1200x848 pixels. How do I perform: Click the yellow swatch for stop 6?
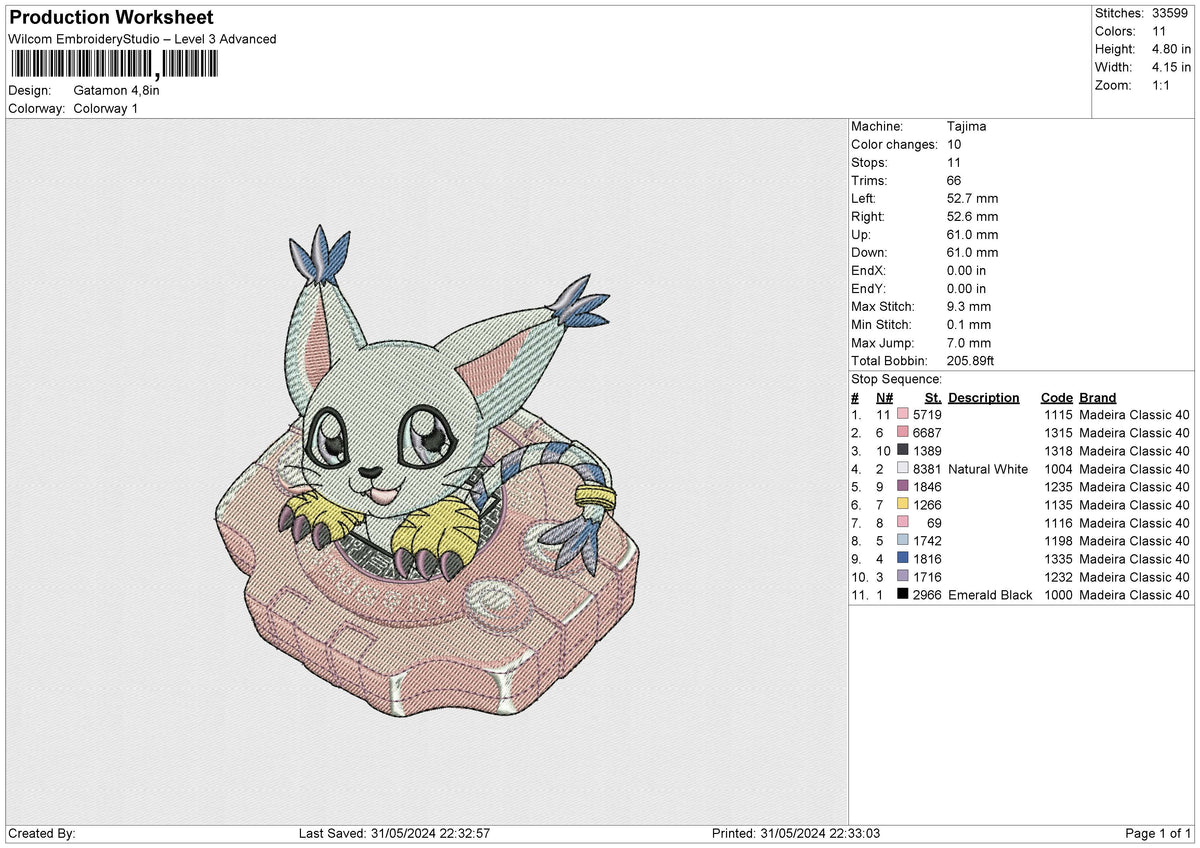click(x=903, y=505)
